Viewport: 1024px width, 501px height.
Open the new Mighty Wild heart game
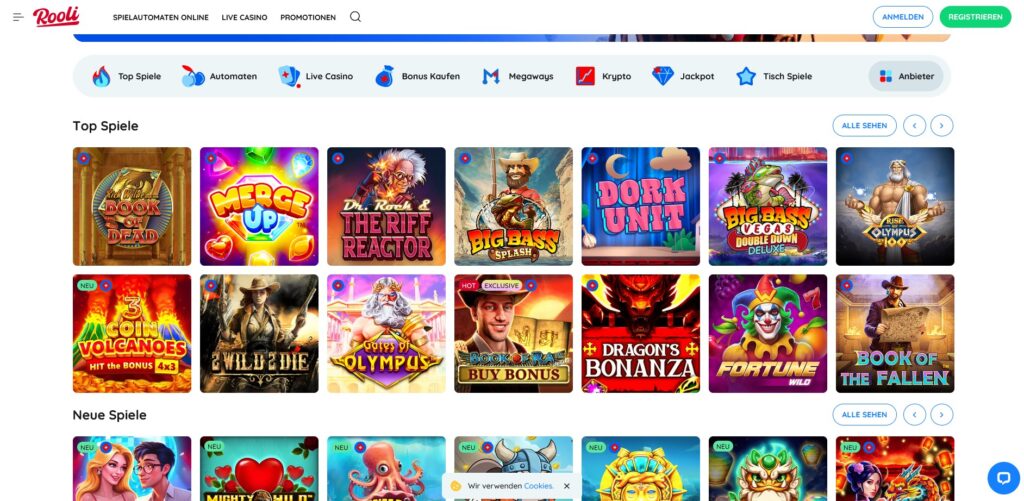[259, 469]
